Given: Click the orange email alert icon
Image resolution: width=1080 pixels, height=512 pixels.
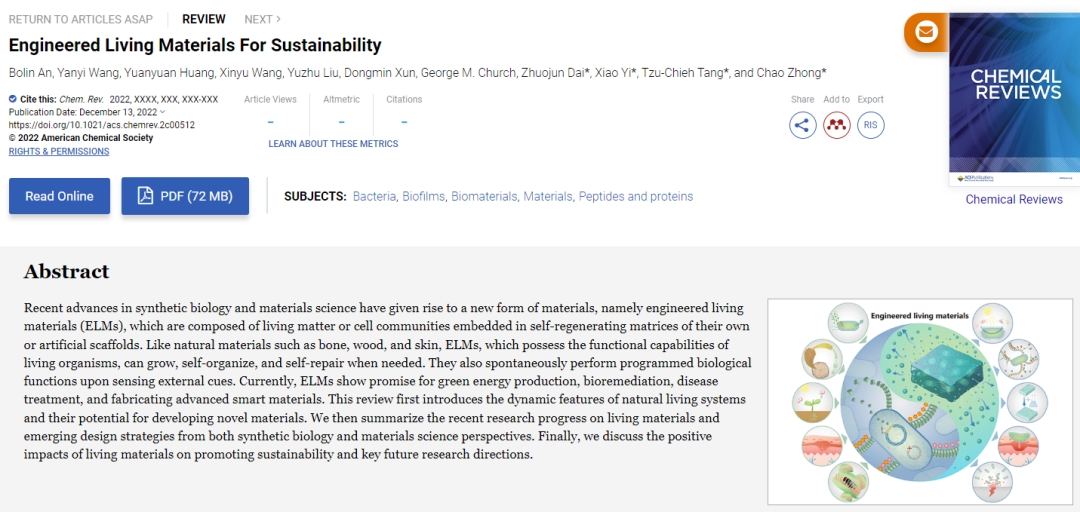Looking at the screenshot, I should 926,32.
